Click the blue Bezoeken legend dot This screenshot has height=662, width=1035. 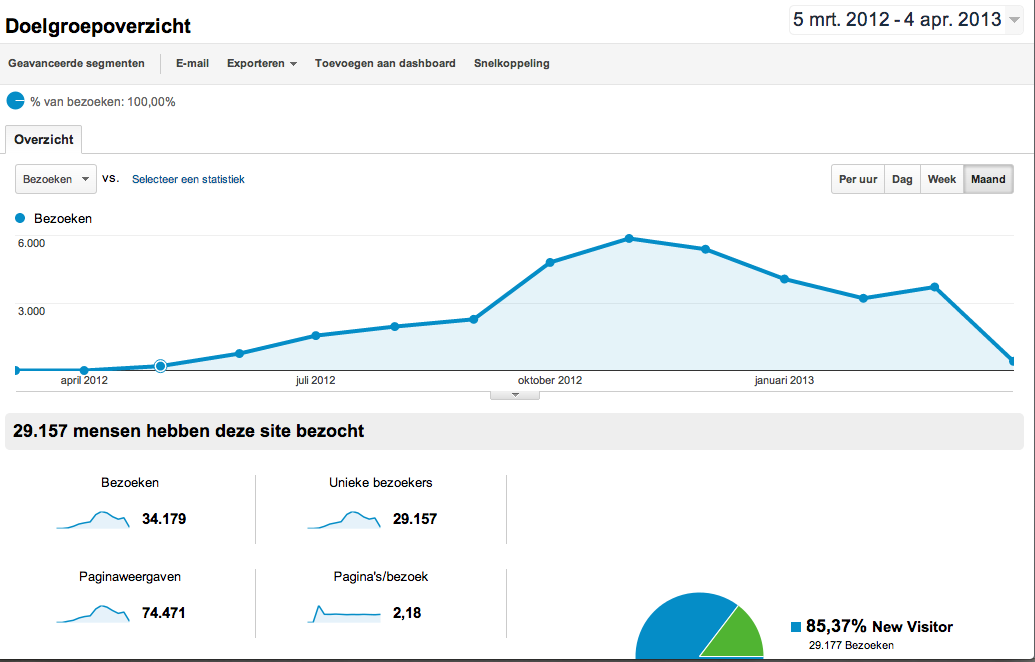pyautogui.click(x=20, y=218)
